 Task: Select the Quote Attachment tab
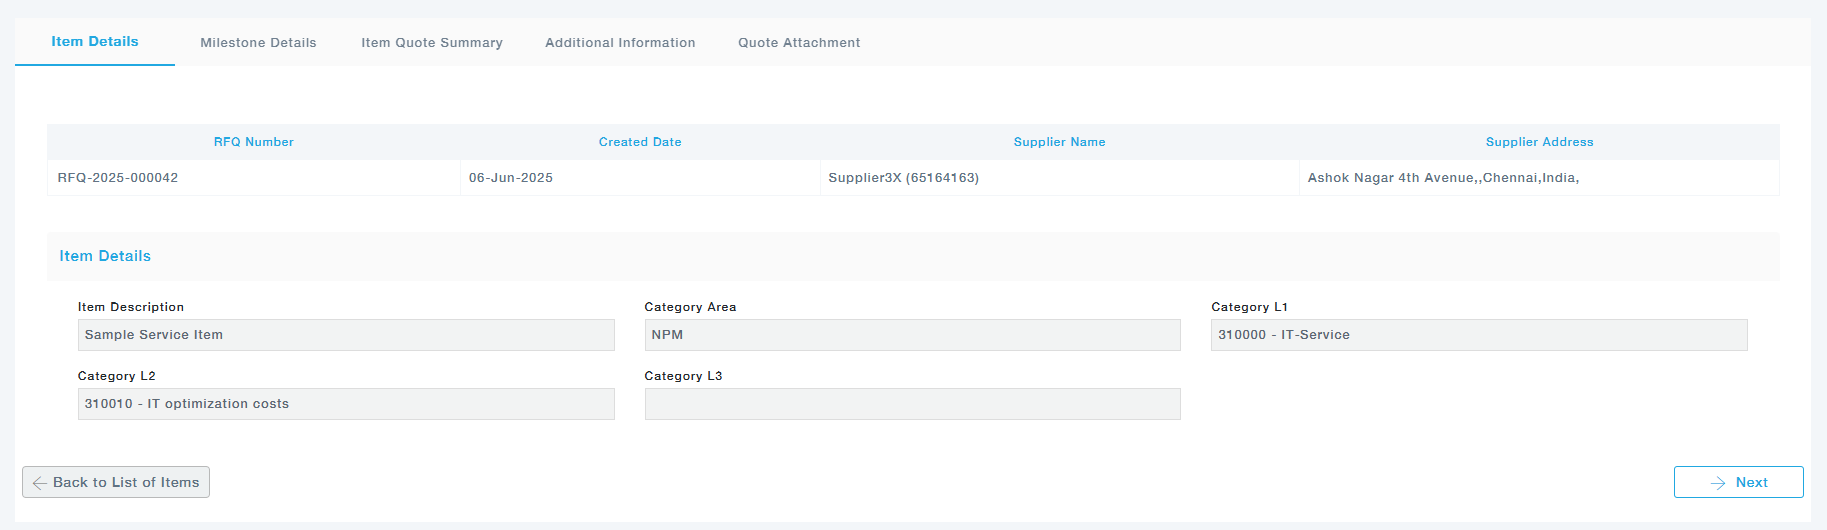[x=798, y=43]
